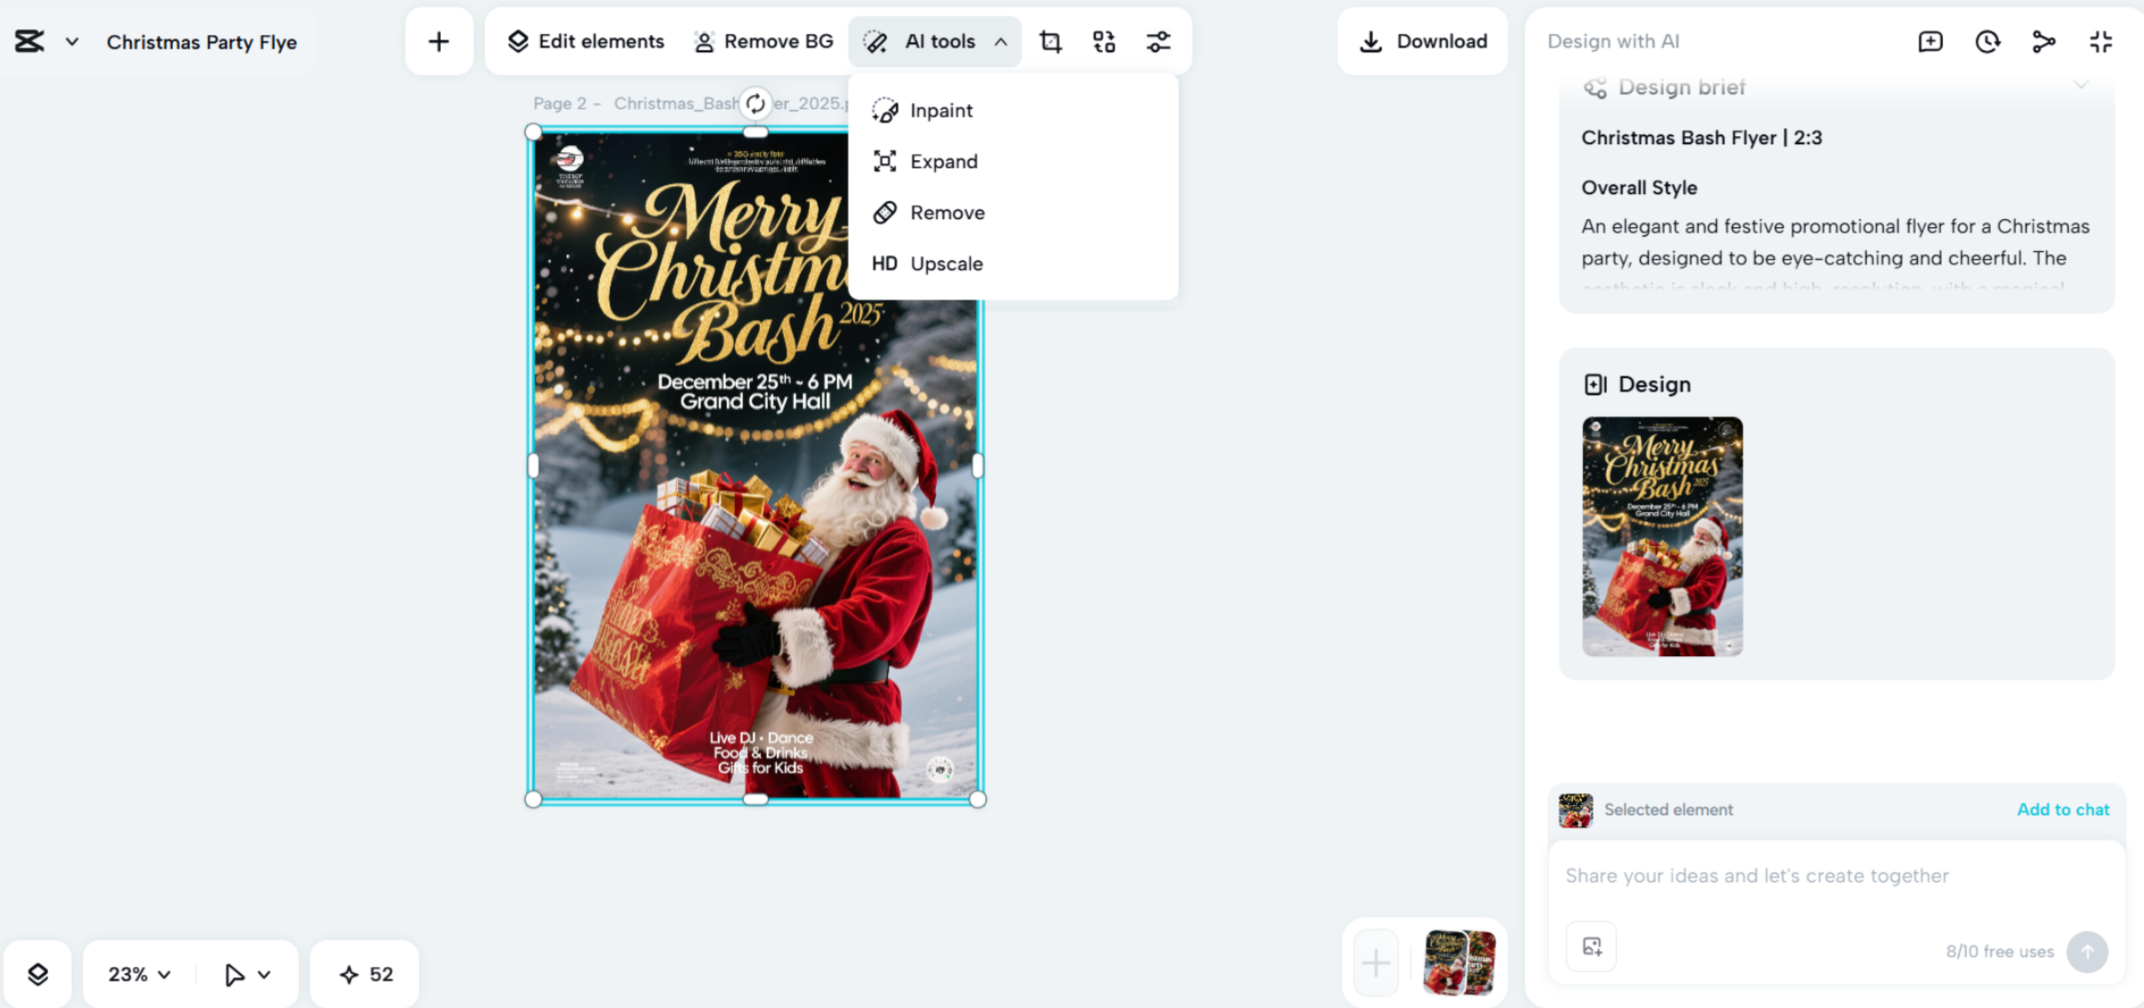Image resolution: width=2144 pixels, height=1008 pixels.
Task: Click Add to chat for selected element
Action: (x=2063, y=809)
